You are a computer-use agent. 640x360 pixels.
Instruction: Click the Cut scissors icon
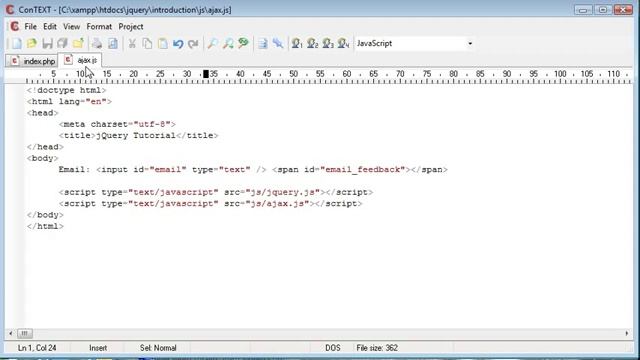(x=132, y=43)
